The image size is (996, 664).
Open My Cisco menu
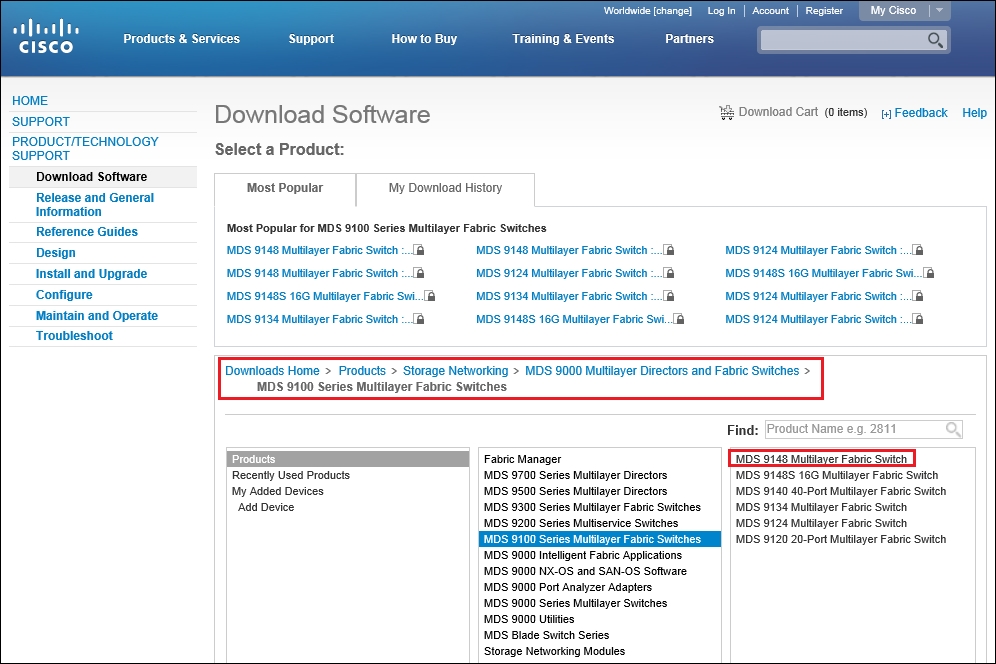(892, 10)
